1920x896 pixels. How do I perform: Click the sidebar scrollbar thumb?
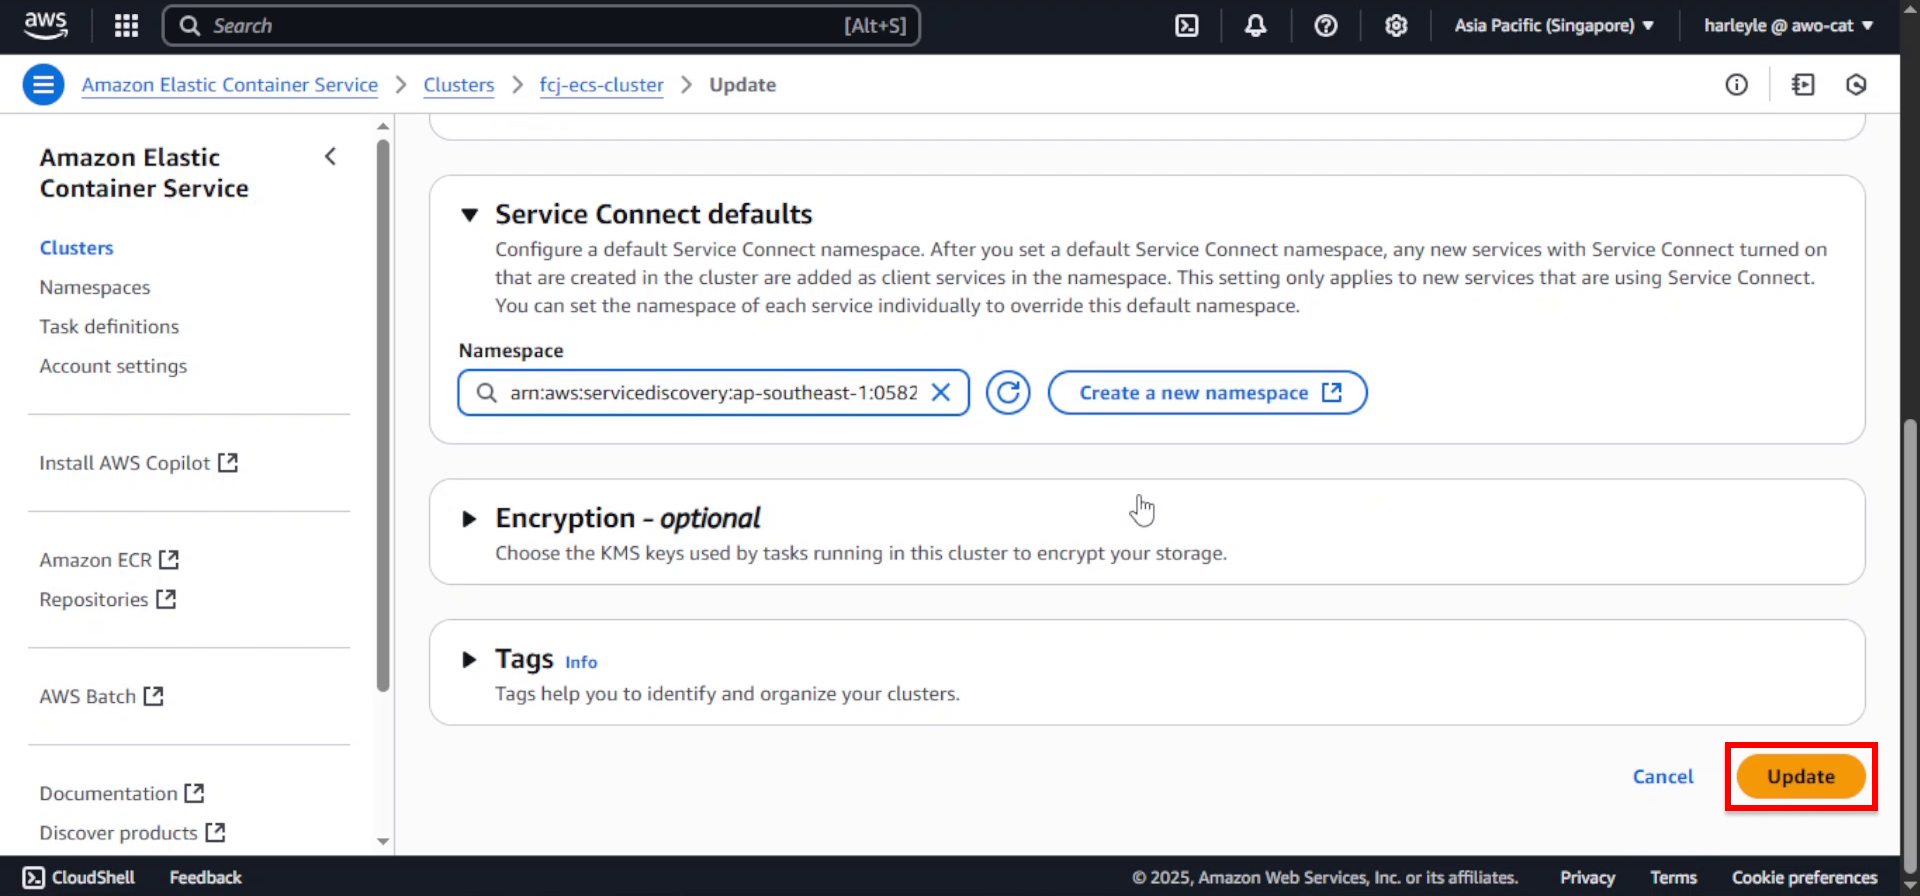(383, 415)
